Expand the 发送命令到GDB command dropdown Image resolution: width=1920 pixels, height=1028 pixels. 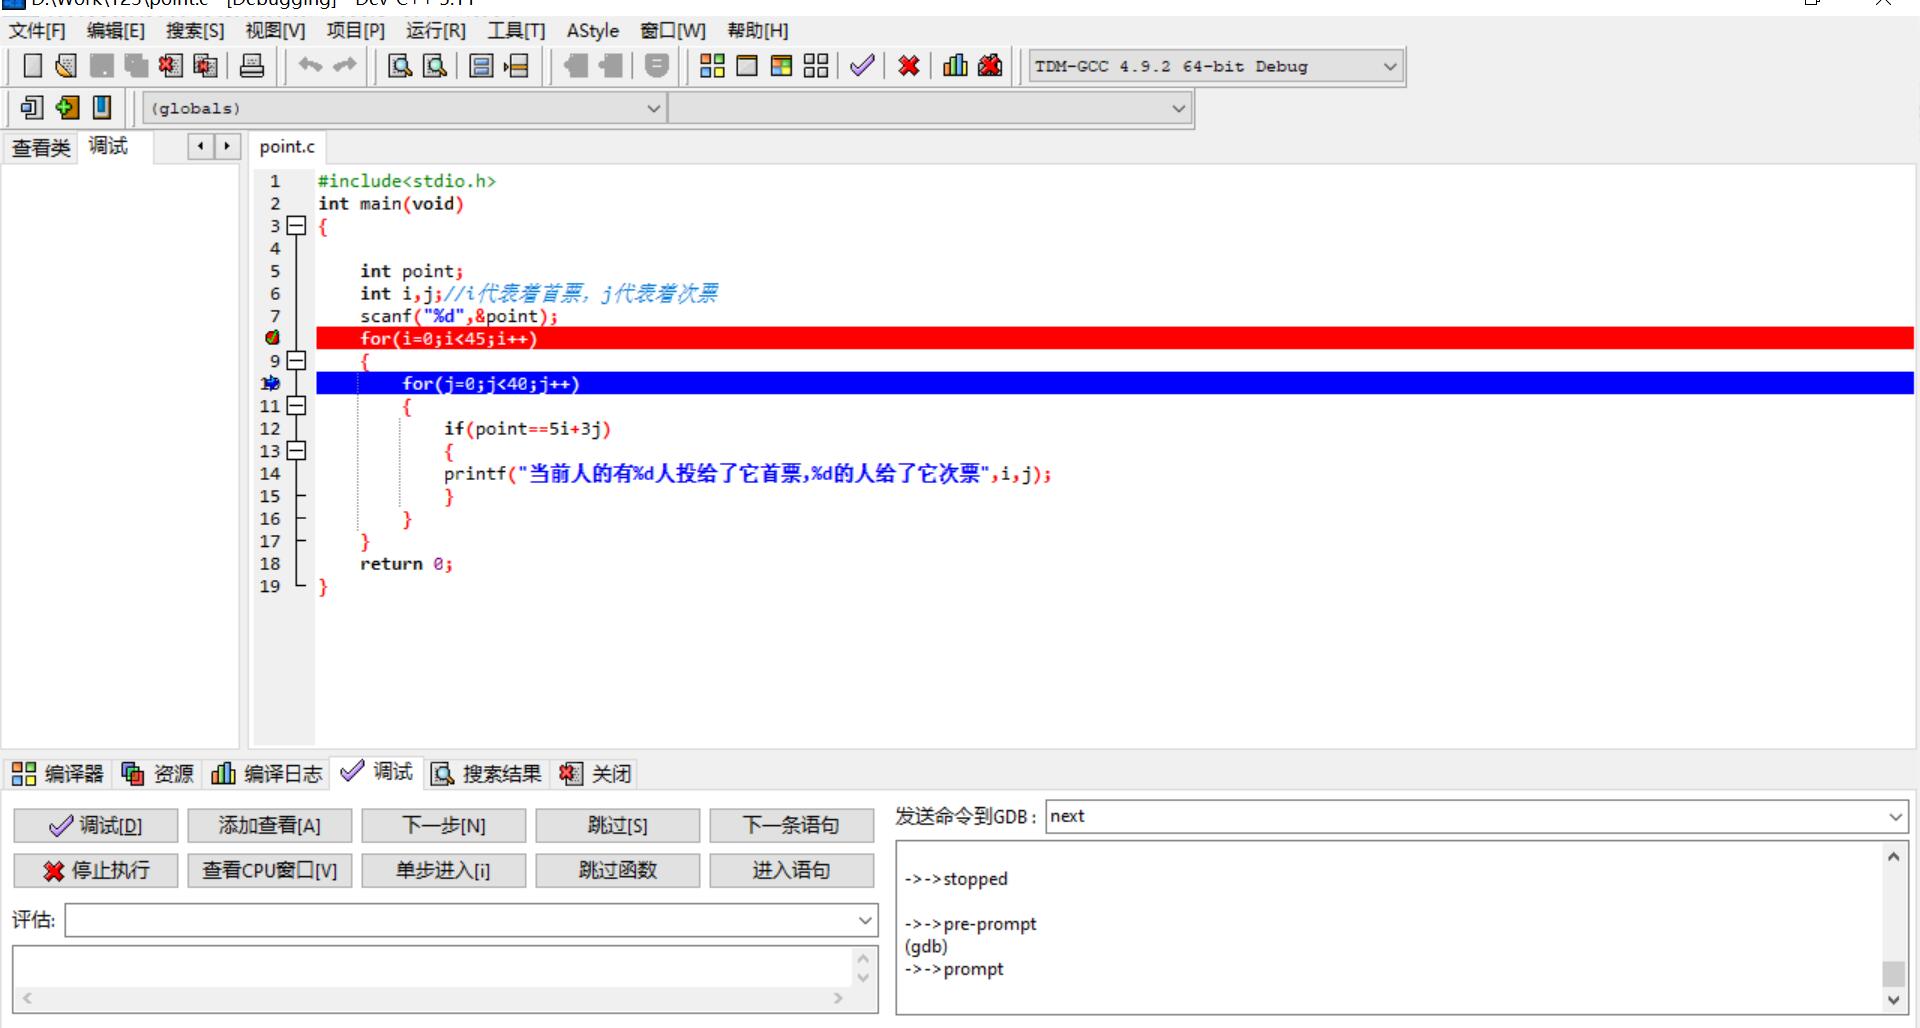tap(1895, 817)
